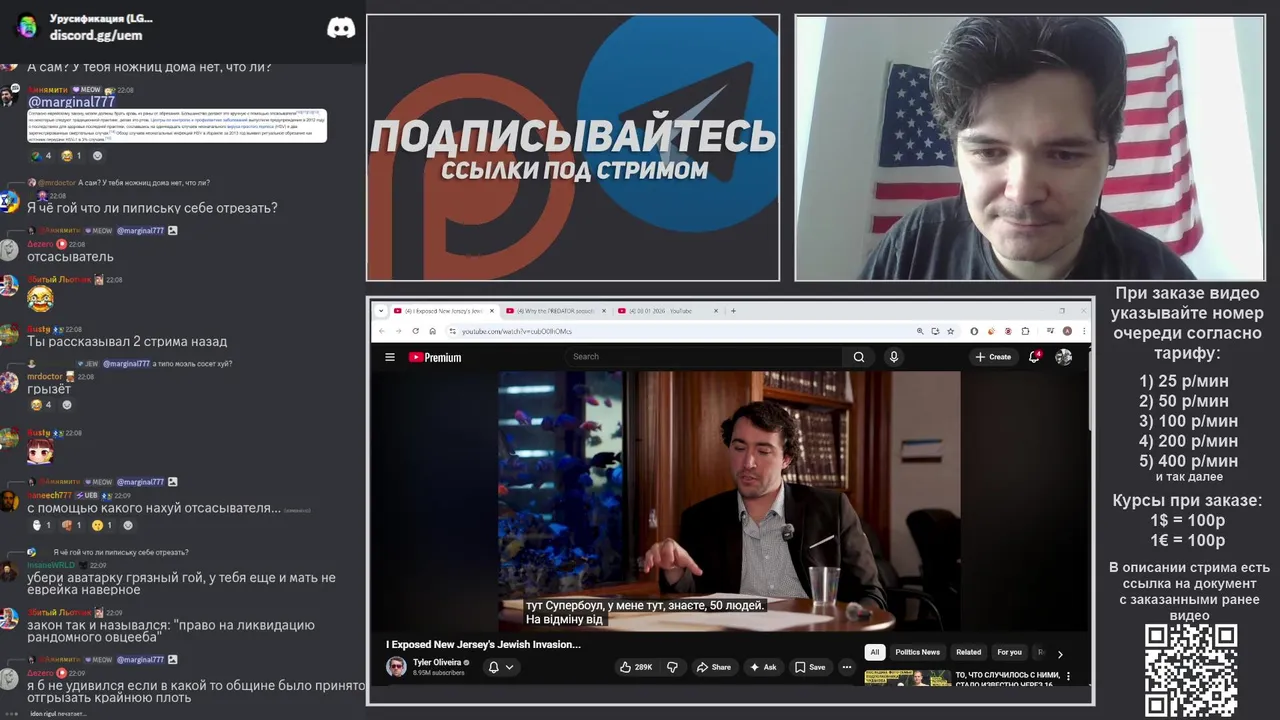Click the YouTube Premium logo
The width and height of the screenshot is (1280, 720).
(x=435, y=357)
